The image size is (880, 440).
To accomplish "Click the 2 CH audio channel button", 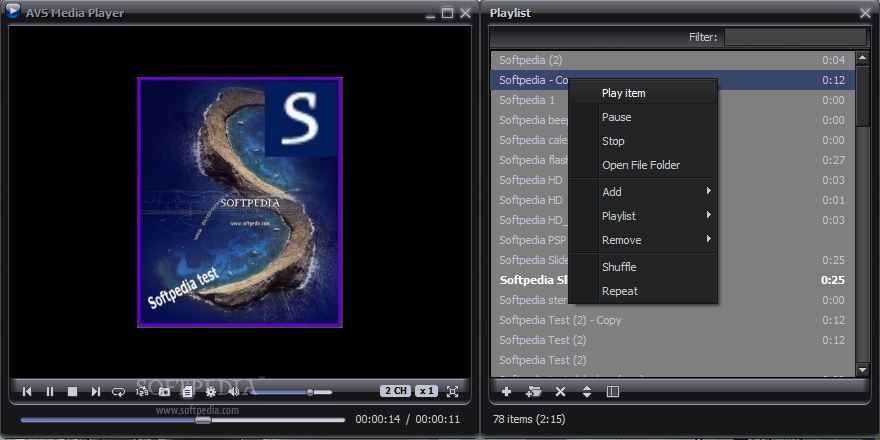I will [394, 391].
